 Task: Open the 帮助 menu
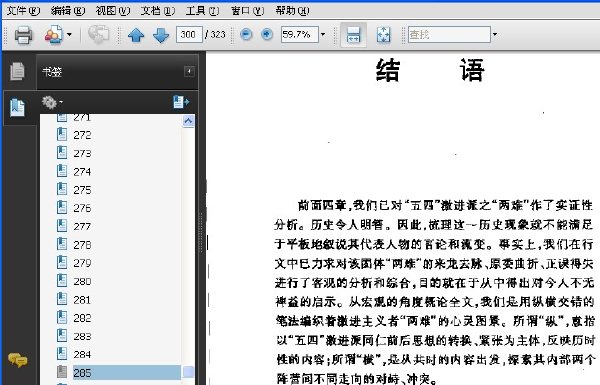[x=292, y=11]
